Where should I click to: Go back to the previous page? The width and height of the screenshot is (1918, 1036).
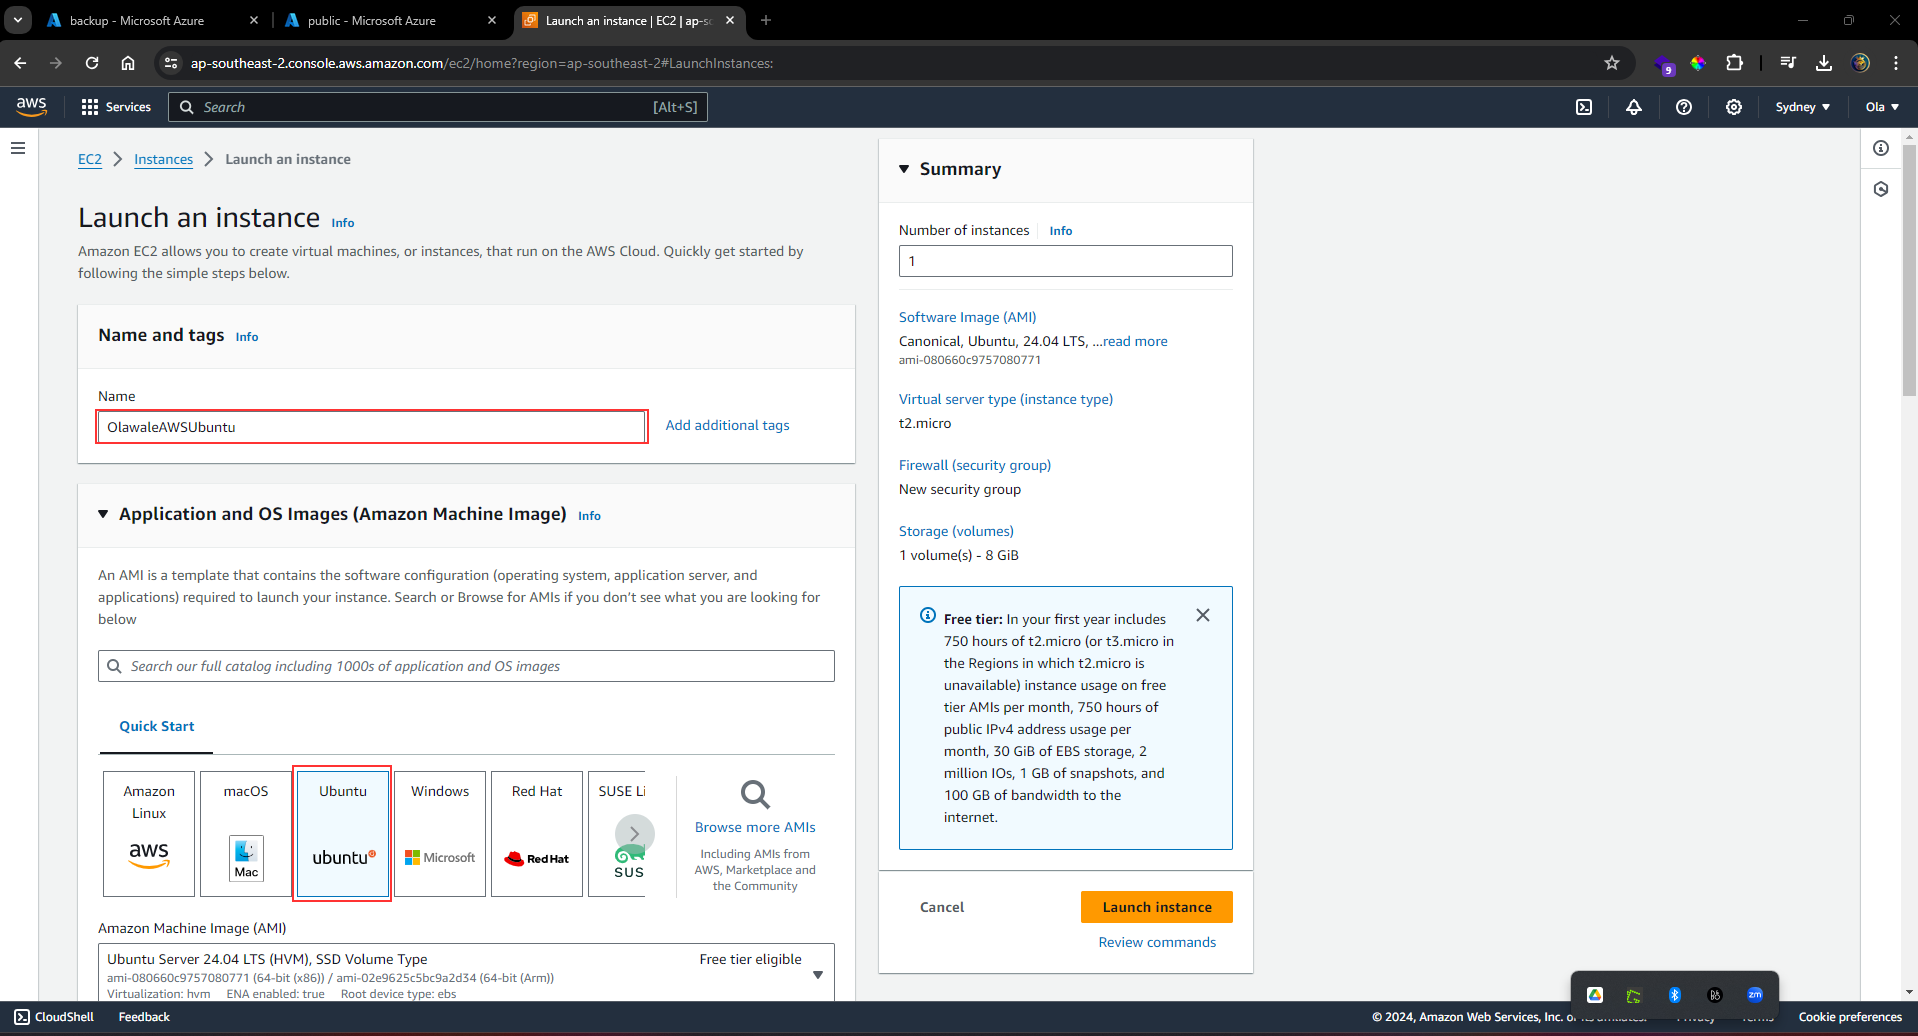pos(20,63)
